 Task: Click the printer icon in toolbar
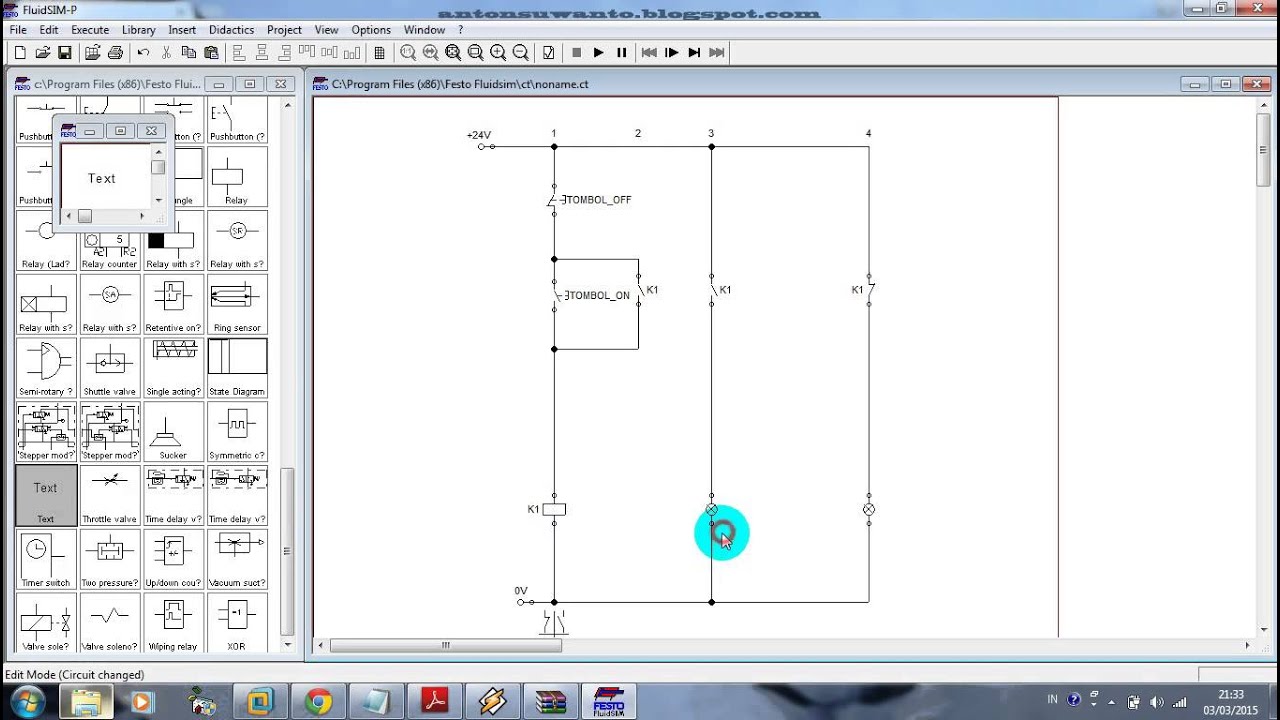point(115,52)
